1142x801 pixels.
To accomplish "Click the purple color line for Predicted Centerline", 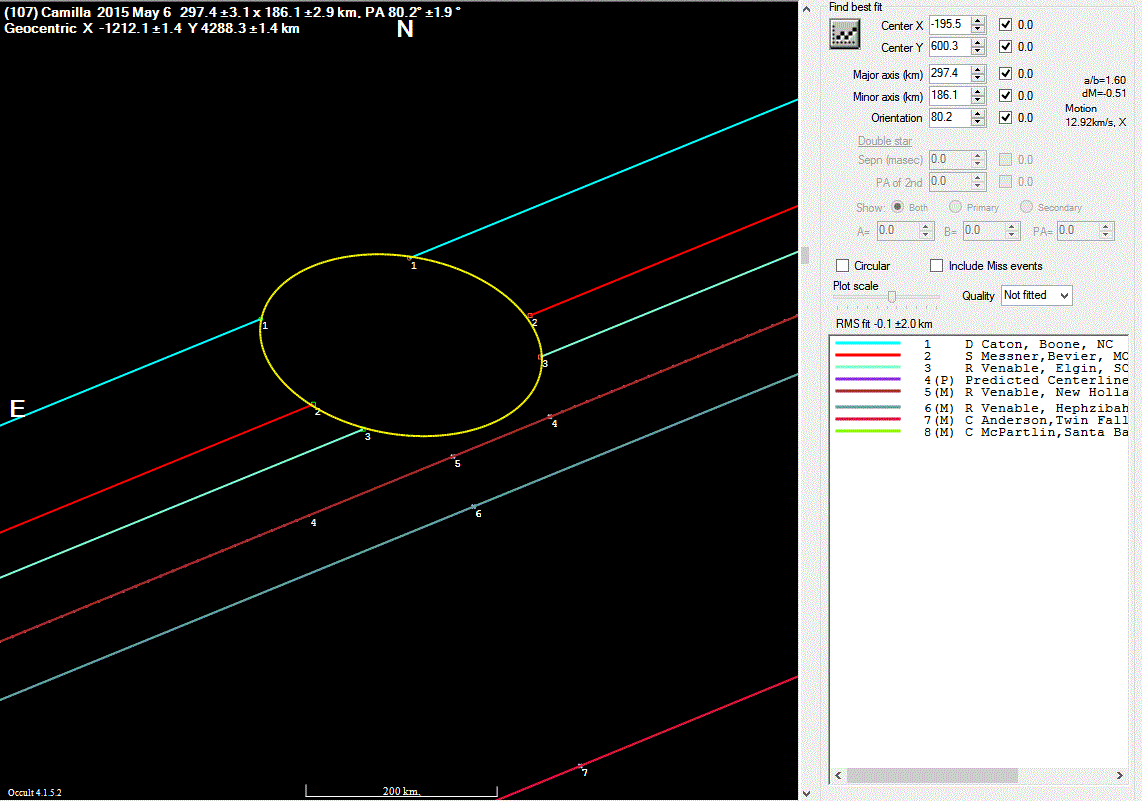I will point(868,379).
